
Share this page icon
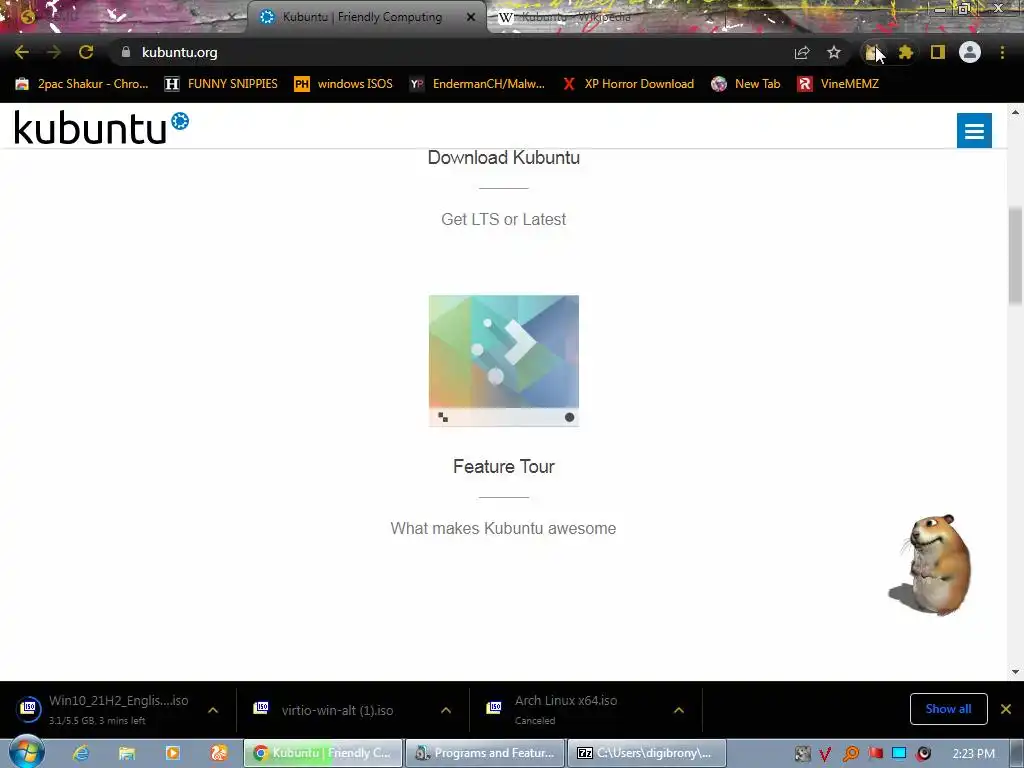pyautogui.click(x=802, y=52)
